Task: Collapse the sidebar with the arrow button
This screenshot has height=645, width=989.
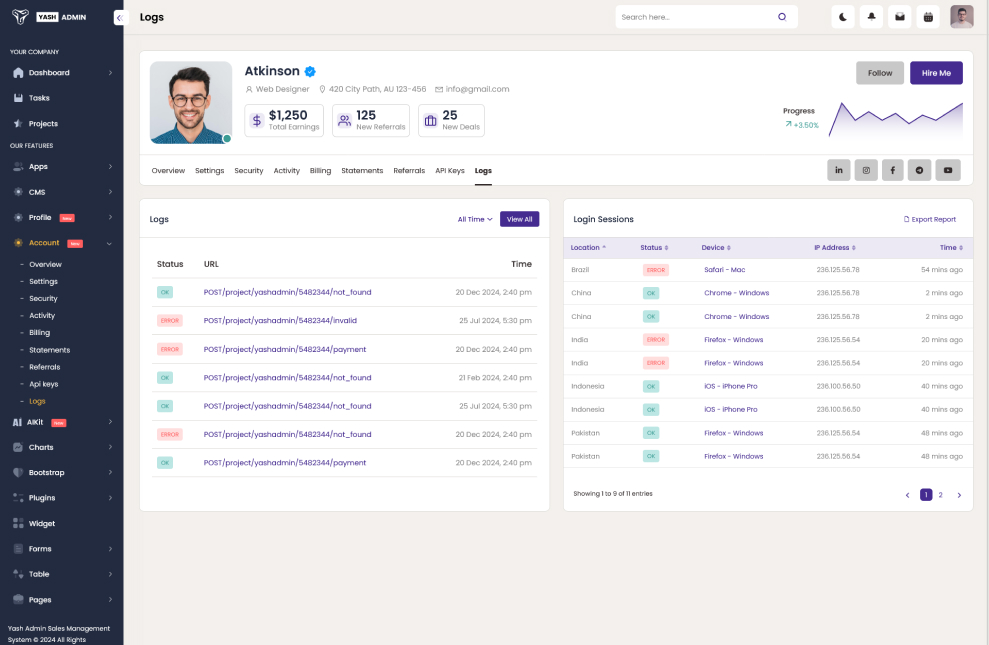Action: pos(120,18)
